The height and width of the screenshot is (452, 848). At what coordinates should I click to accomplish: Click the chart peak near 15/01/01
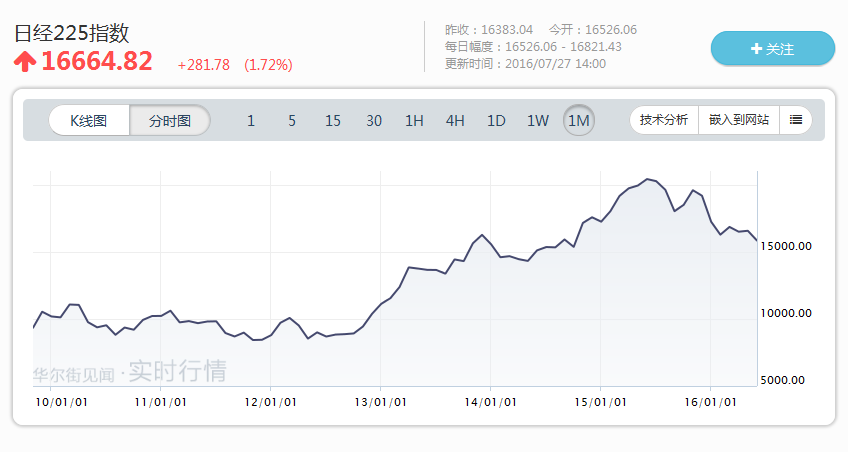[x=647, y=179]
